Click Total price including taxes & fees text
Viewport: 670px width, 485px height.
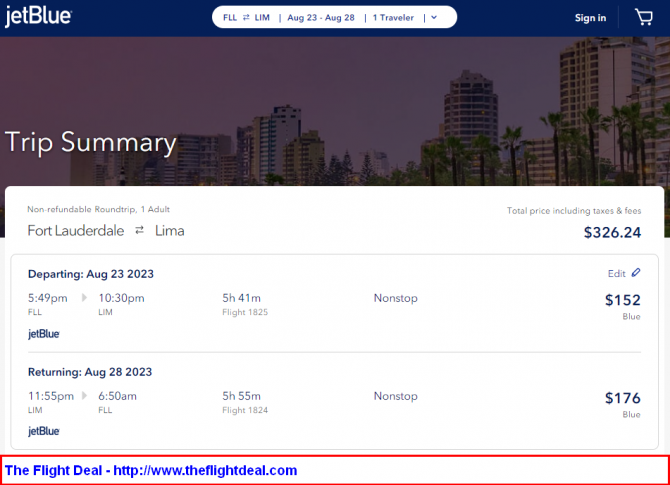pos(574,211)
